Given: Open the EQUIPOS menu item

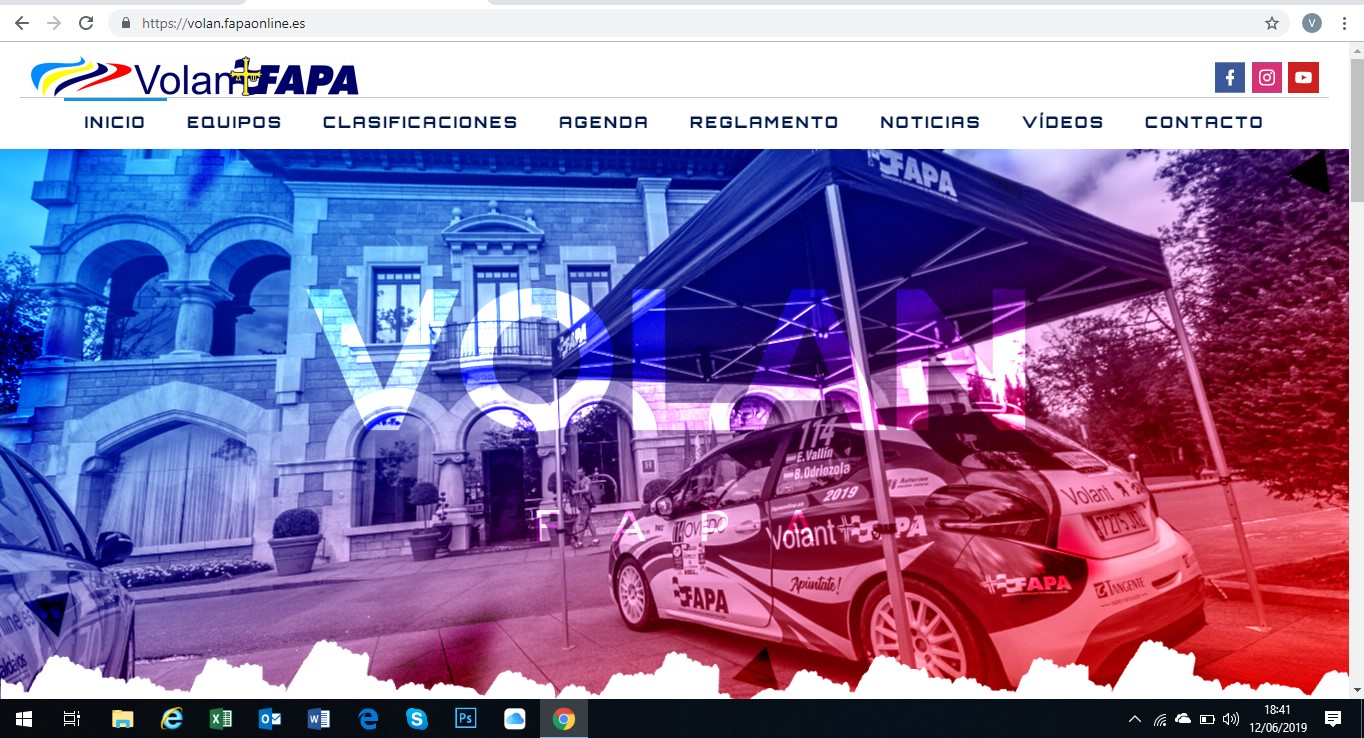Looking at the screenshot, I should [x=234, y=122].
